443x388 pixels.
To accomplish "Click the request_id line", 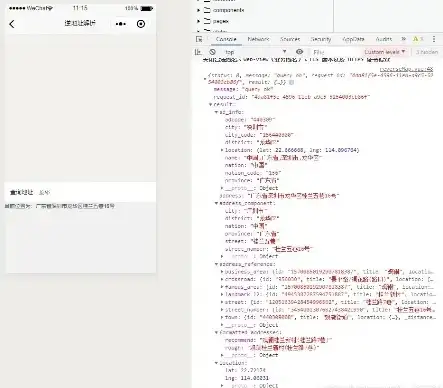I will click(x=291, y=97).
